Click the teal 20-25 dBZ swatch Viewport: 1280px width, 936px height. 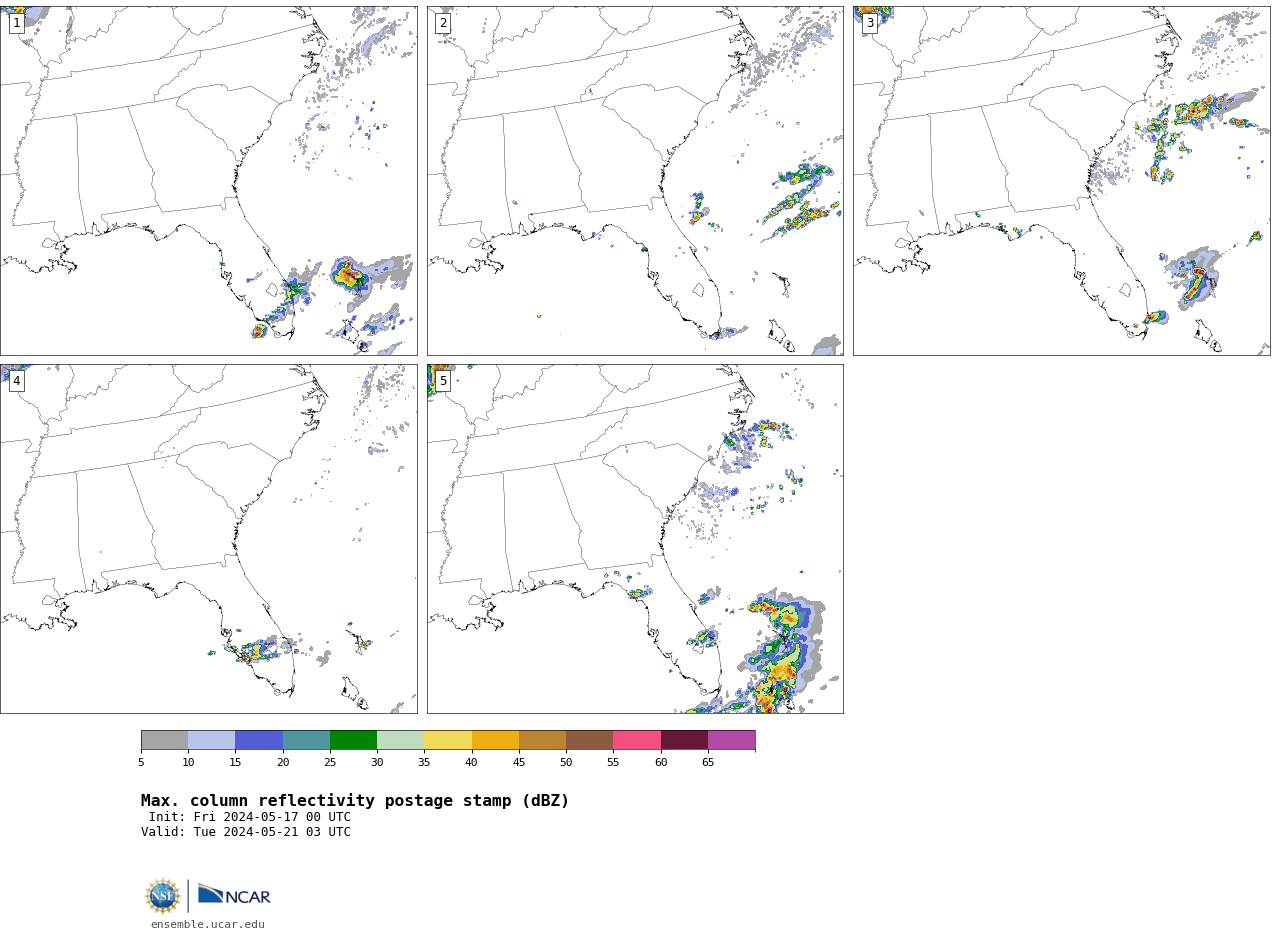[x=306, y=740]
